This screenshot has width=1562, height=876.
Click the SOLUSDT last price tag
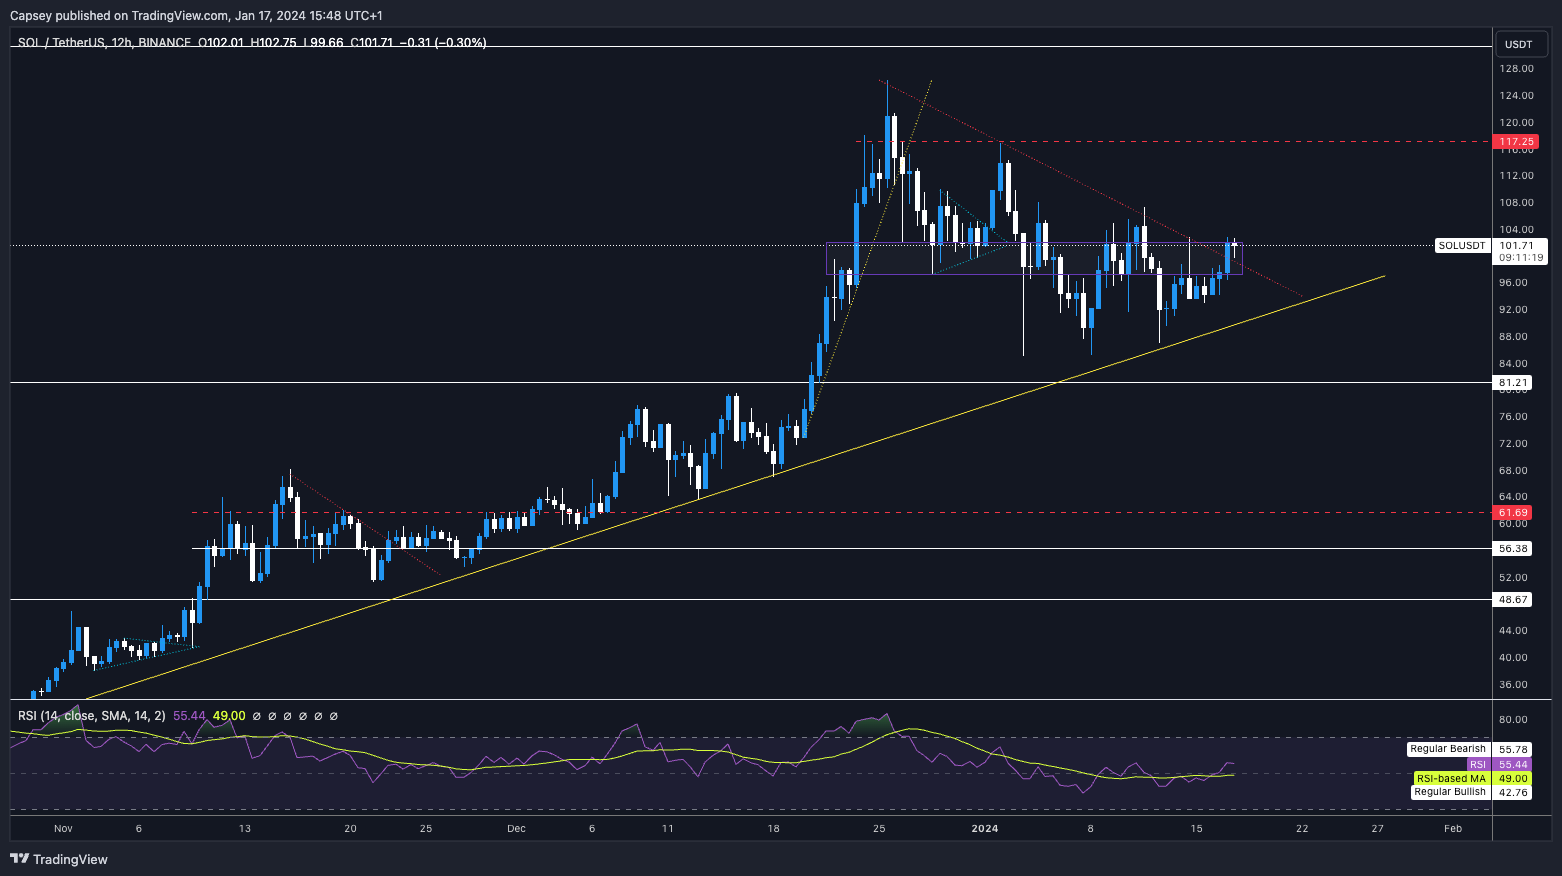(x=1462, y=245)
